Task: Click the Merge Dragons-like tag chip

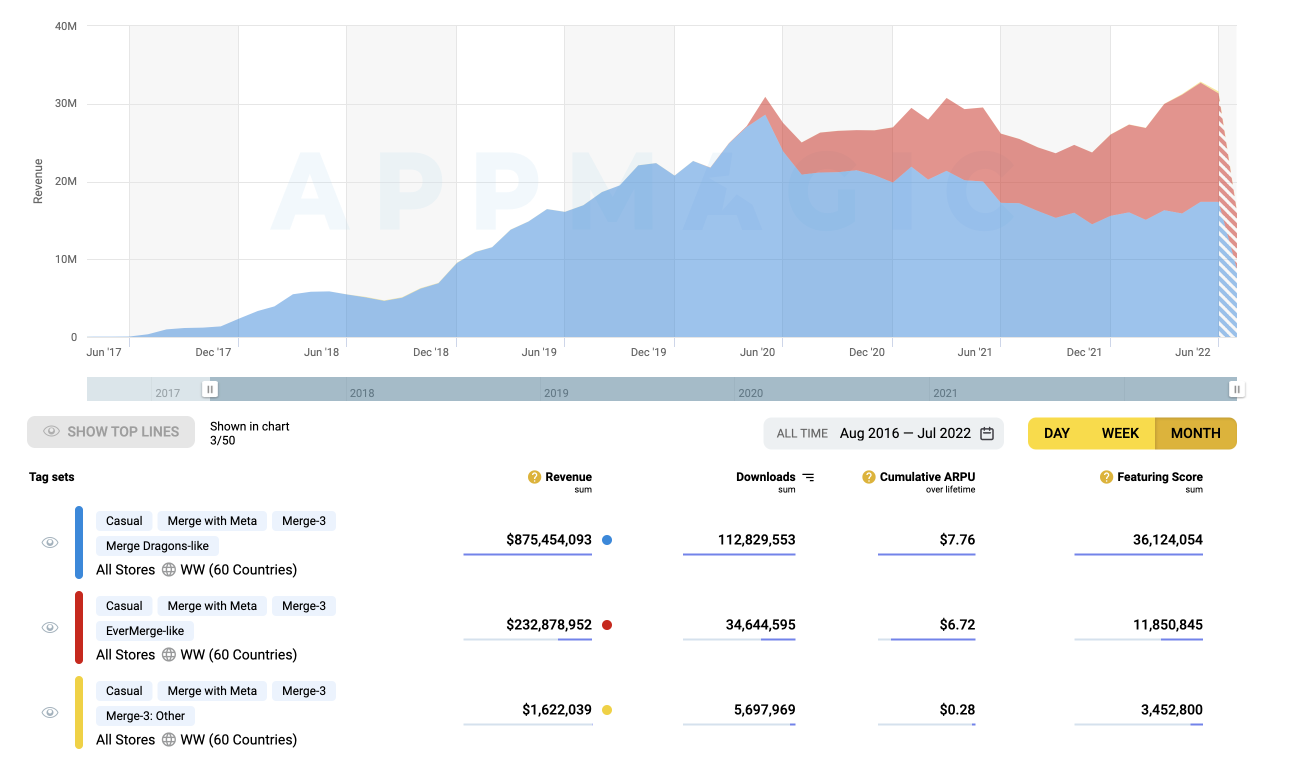Action: (x=157, y=546)
